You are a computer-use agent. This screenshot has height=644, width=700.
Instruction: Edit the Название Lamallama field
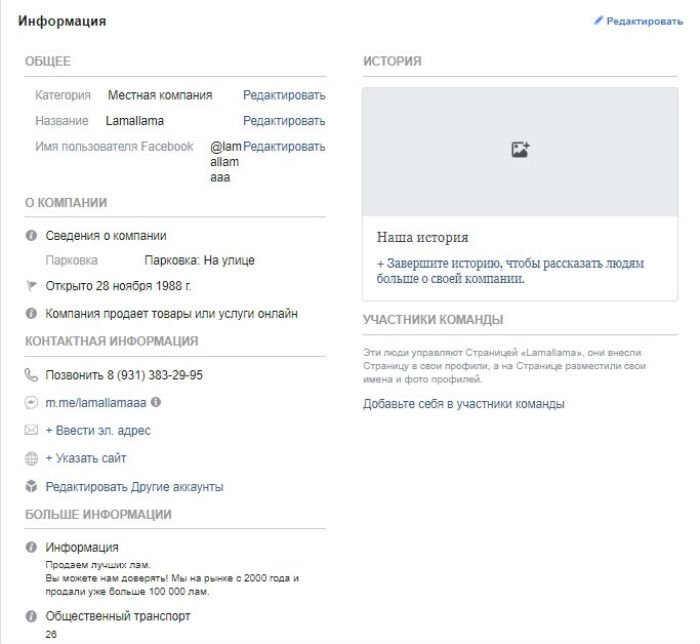tap(284, 121)
